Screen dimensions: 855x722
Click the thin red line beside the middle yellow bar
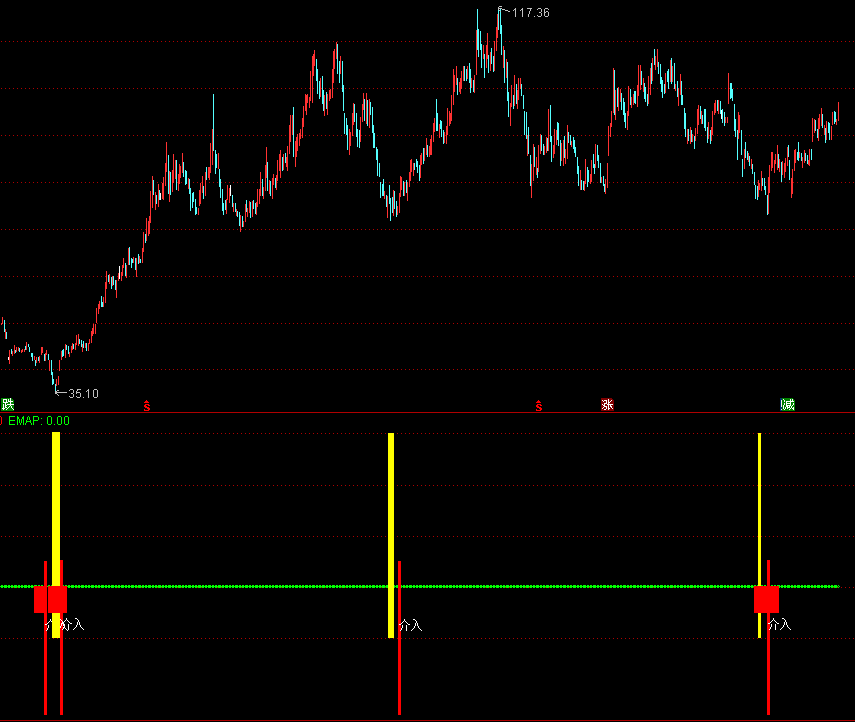tap(400, 637)
